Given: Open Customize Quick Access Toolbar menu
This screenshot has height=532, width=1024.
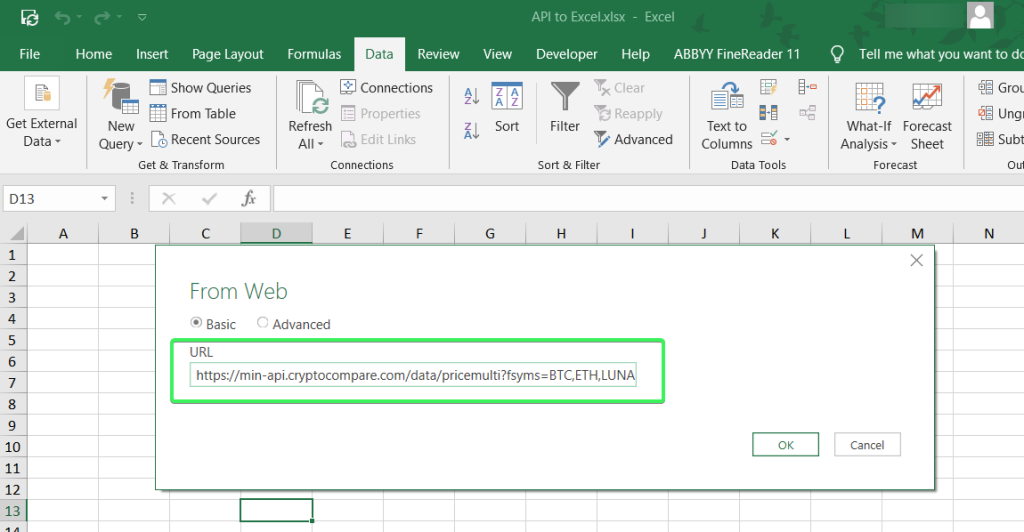Looking at the screenshot, I should point(142,18).
